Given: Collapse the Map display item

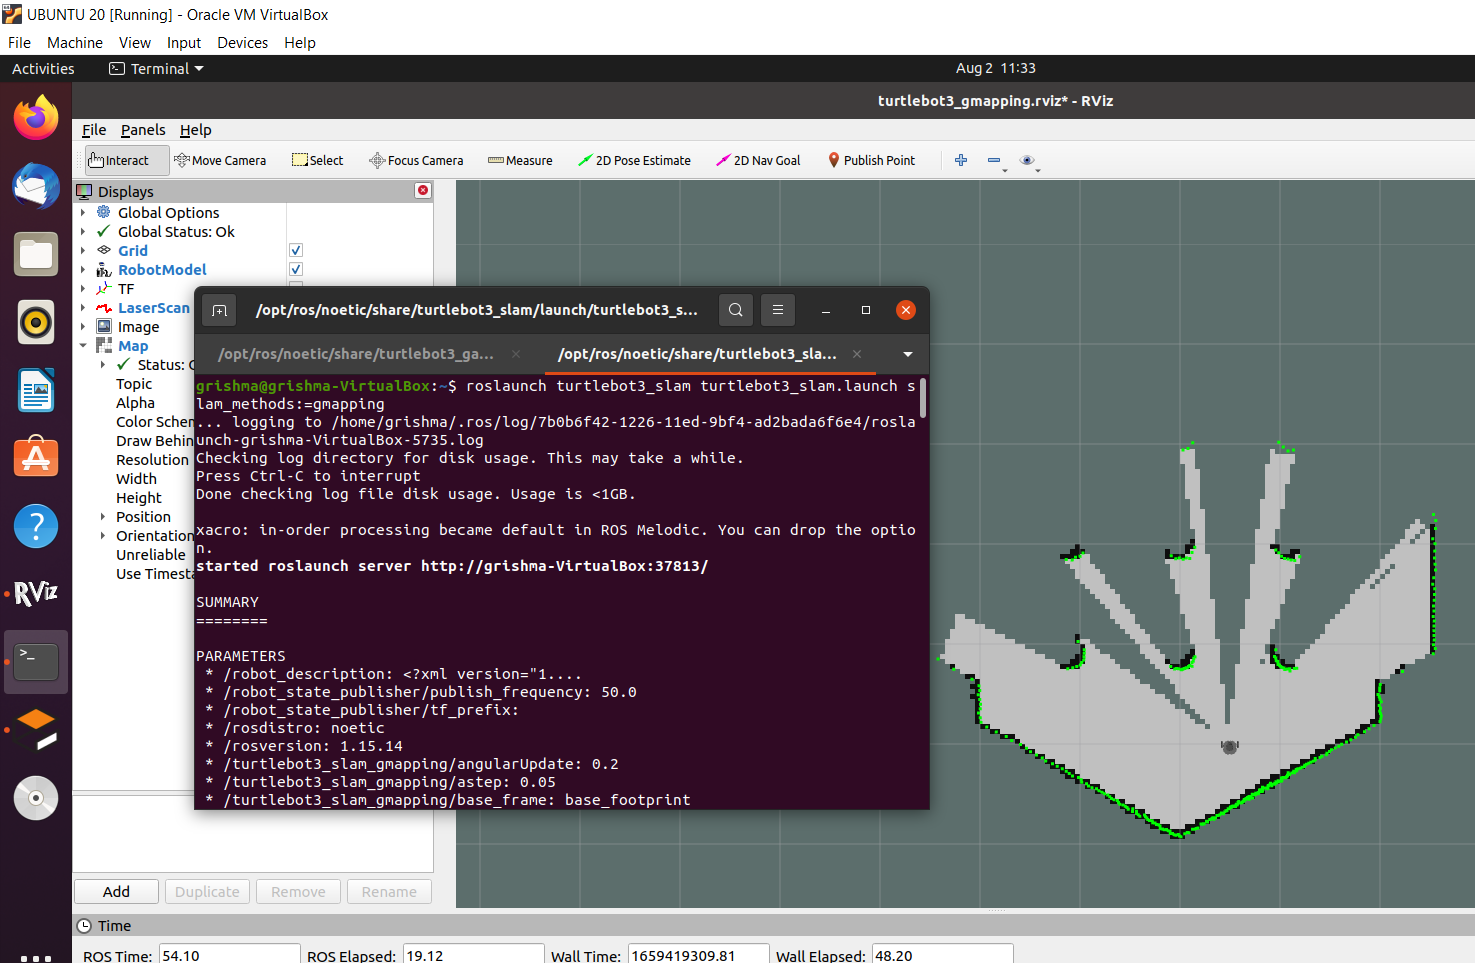Looking at the screenshot, I should click(x=83, y=345).
